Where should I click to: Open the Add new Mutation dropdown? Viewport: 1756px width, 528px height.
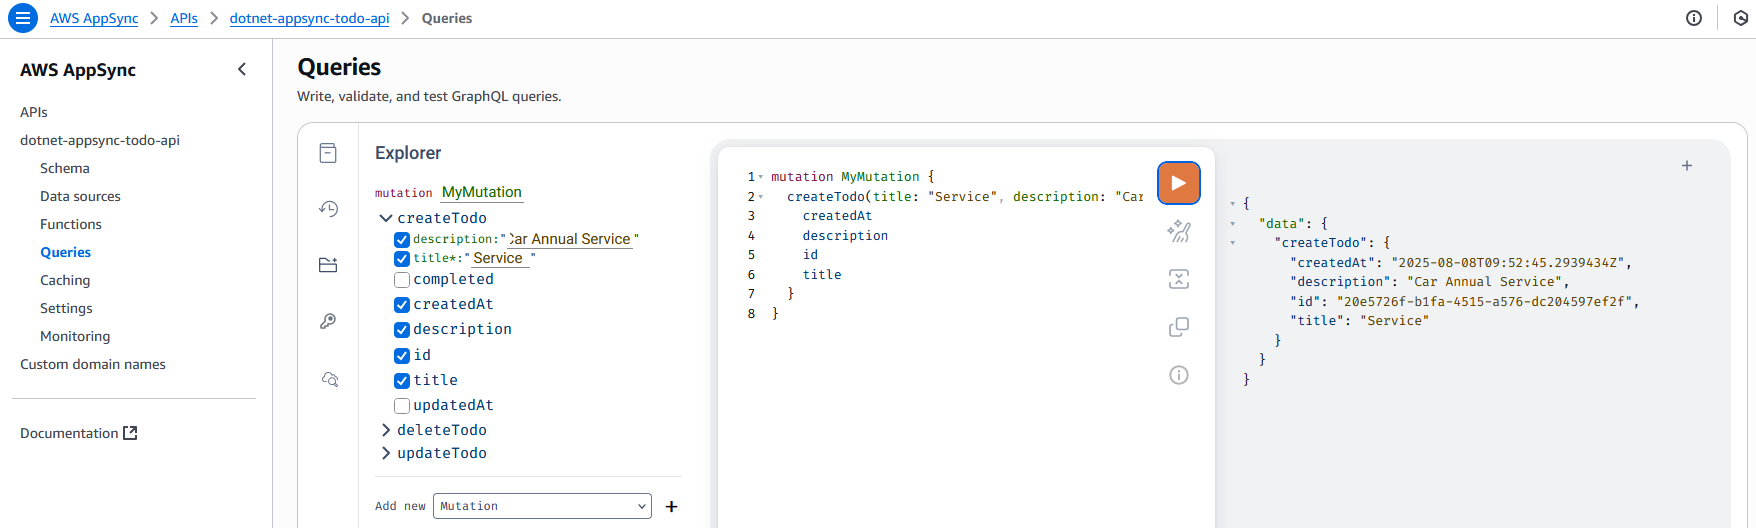point(541,506)
